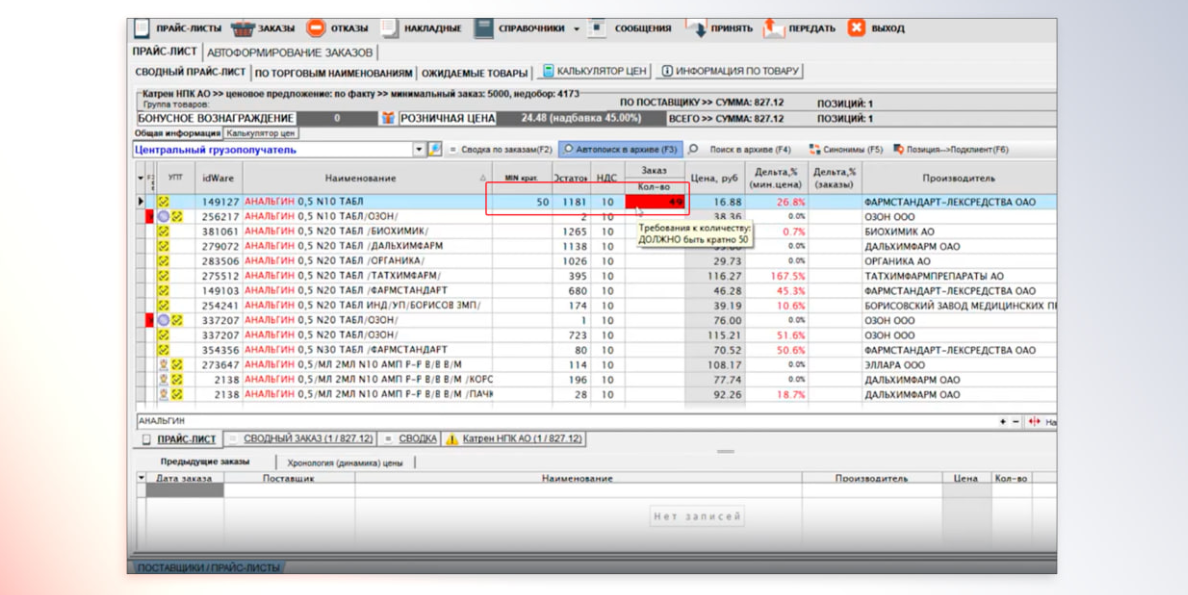Switch to Автоформирование заказов tab

[x=290, y=52]
